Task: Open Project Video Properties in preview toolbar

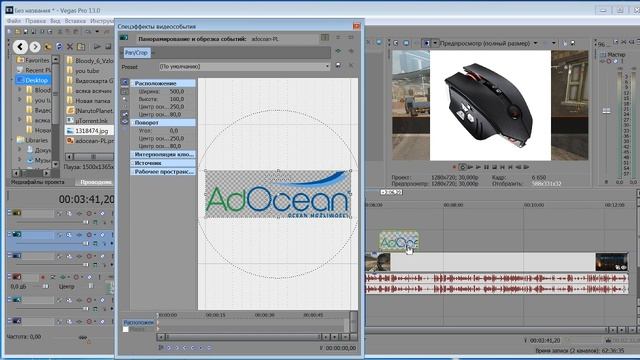Action: (x=396, y=43)
